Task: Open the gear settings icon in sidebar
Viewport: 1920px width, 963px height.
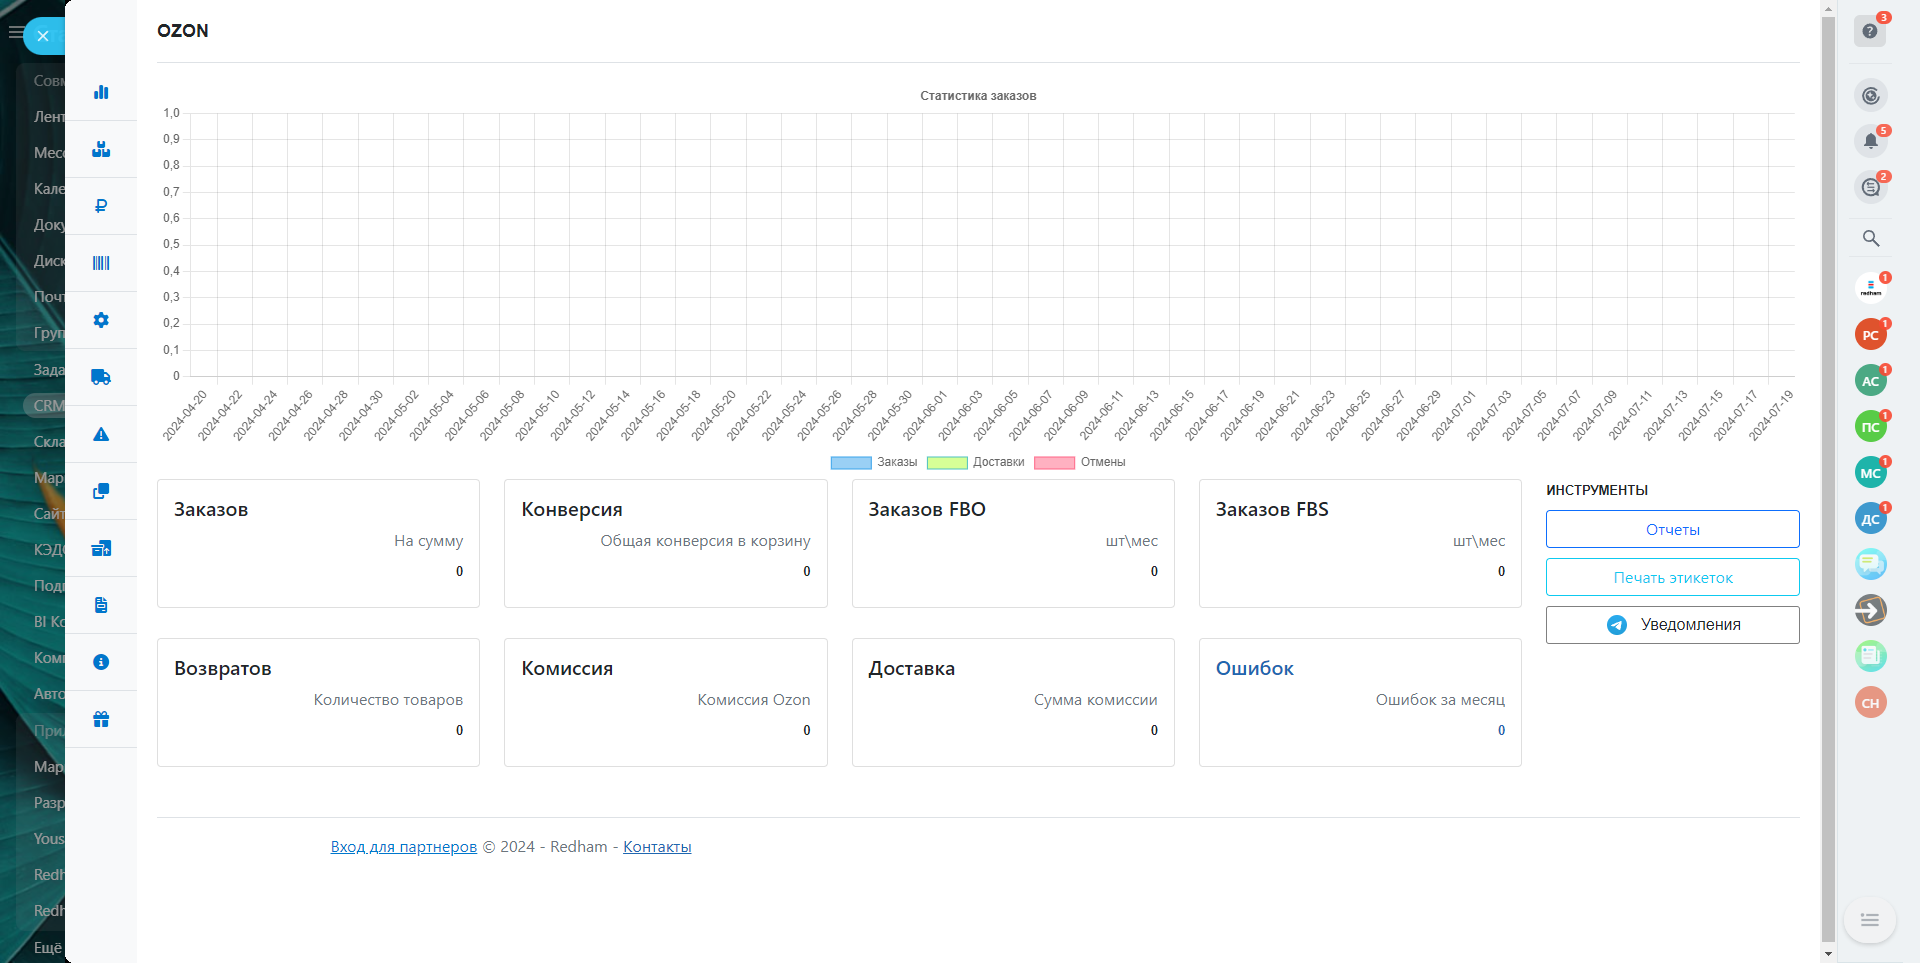Action: point(101,320)
